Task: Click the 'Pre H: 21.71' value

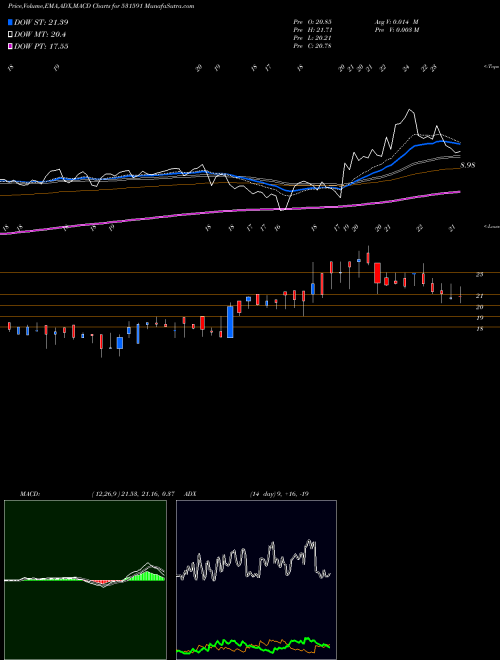Action: point(312,29)
